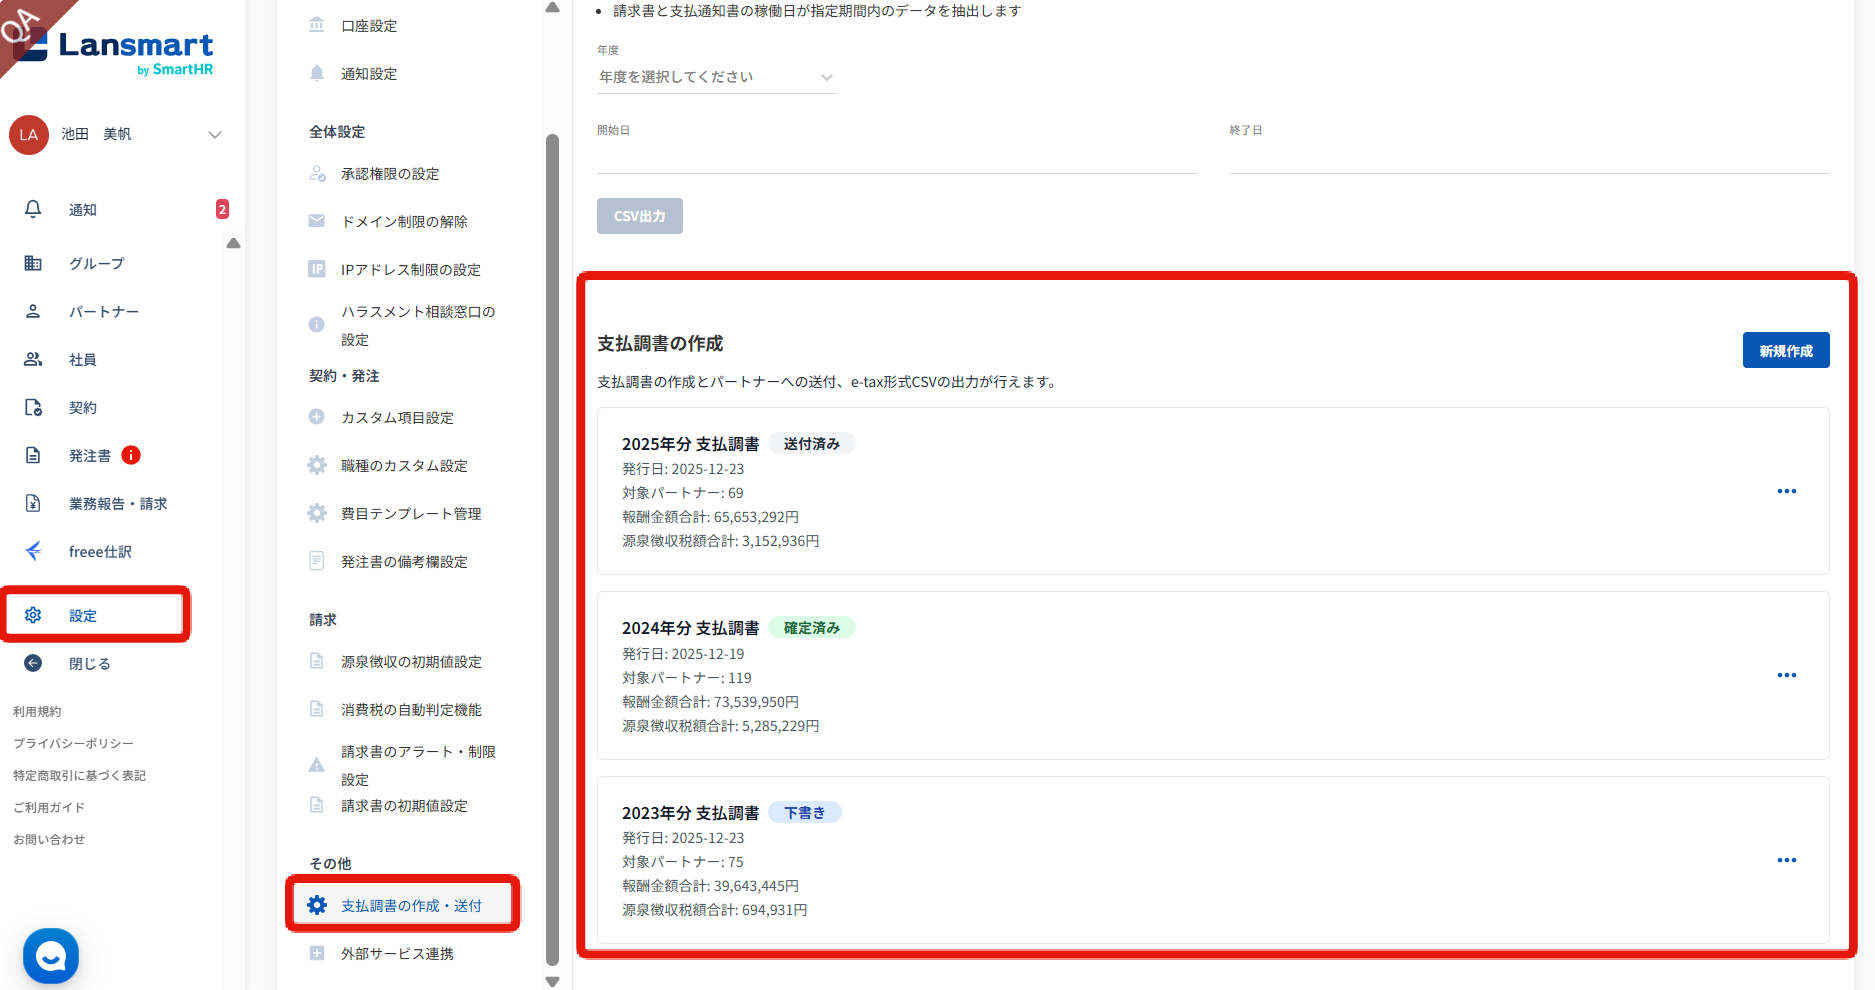
Task: Click the 支払調書の作成・送付 gear icon
Action: click(x=317, y=905)
